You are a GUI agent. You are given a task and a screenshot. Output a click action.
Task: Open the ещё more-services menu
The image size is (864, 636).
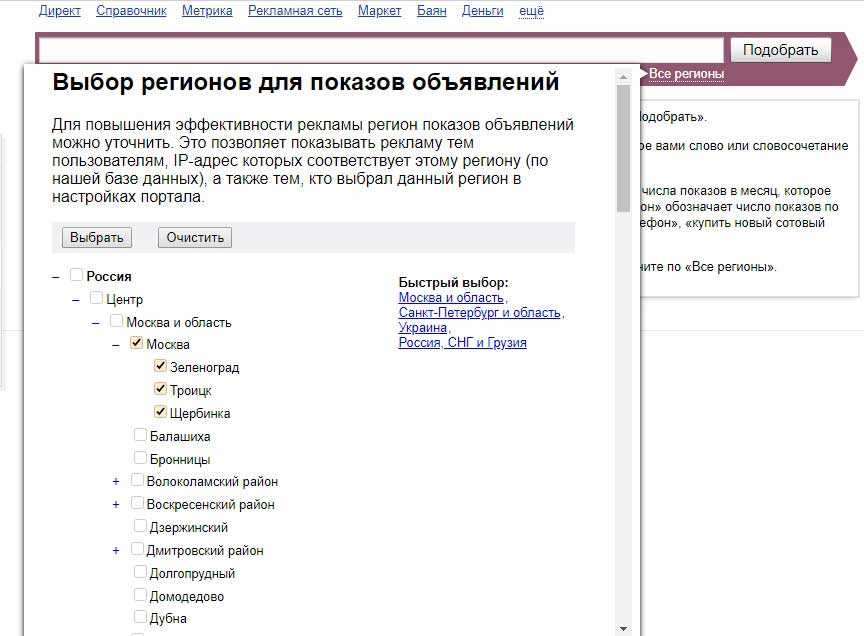point(531,11)
